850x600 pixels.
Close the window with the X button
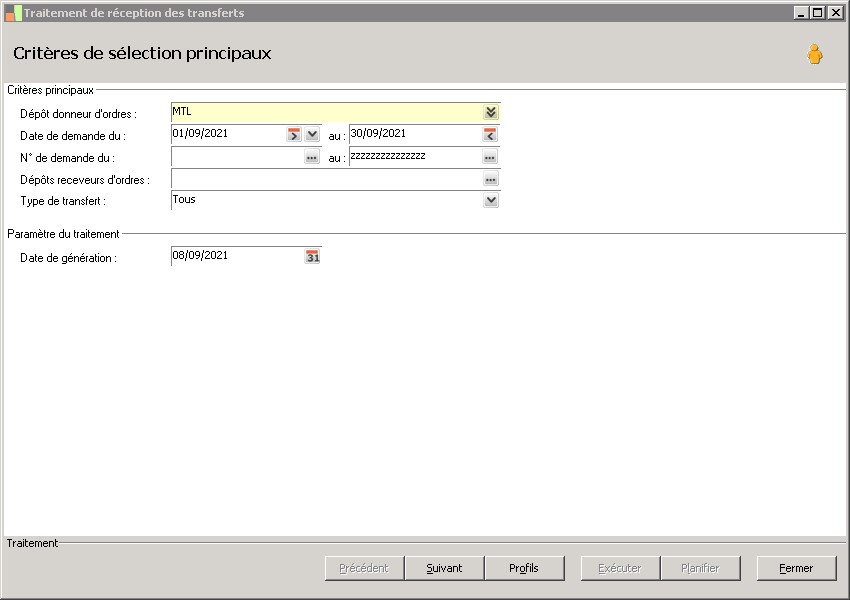835,12
